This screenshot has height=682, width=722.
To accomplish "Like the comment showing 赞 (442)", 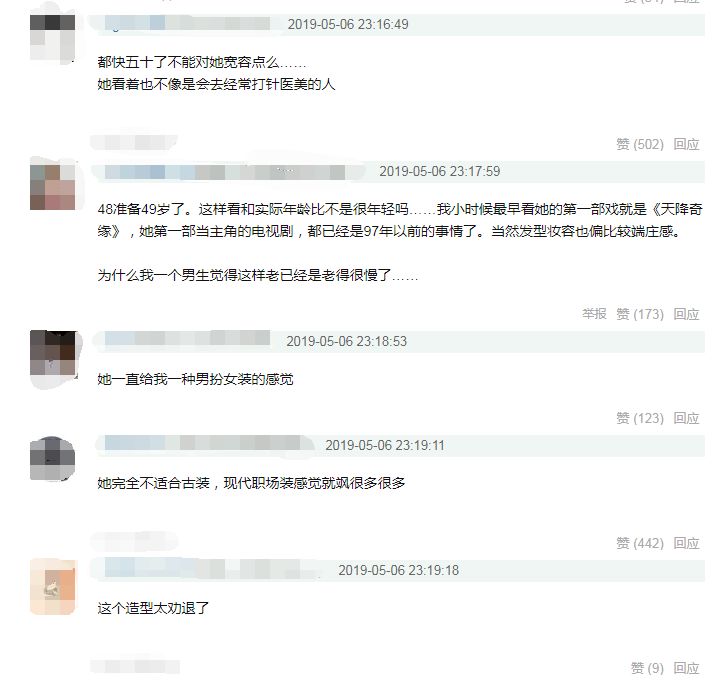I will [640, 543].
